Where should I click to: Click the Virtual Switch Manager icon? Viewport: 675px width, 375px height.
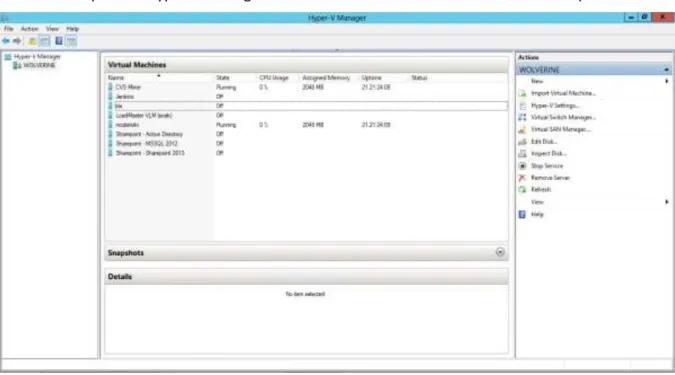[x=522, y=118]
